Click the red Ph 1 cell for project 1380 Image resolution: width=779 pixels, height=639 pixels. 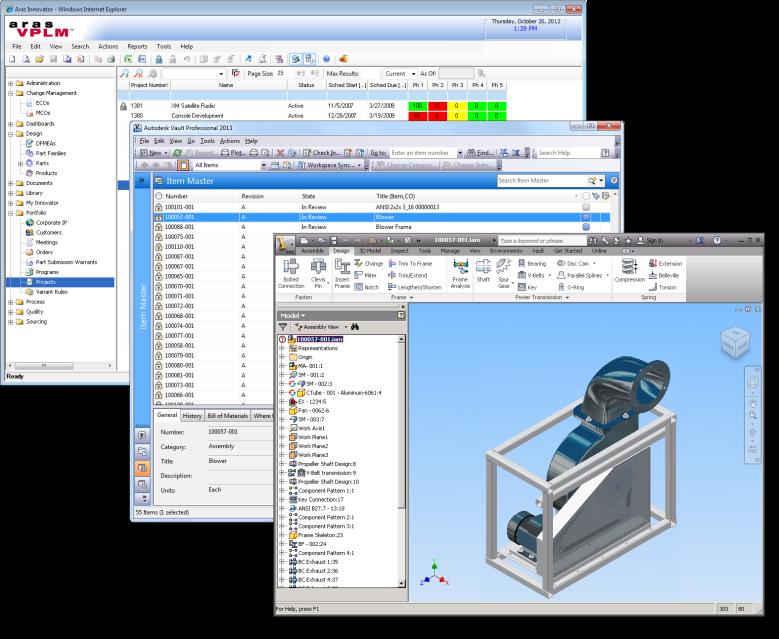point(417,116)
